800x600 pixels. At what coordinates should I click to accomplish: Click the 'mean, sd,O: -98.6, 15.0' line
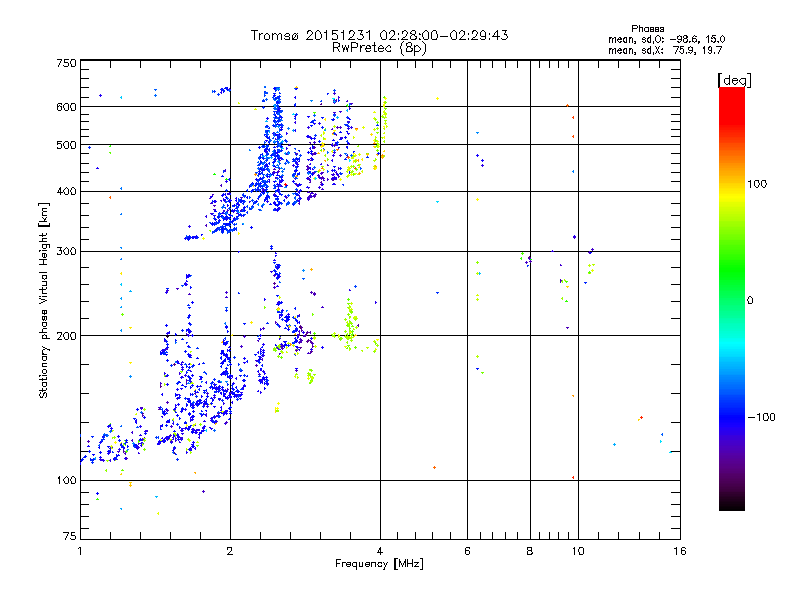tap(666, 39)
